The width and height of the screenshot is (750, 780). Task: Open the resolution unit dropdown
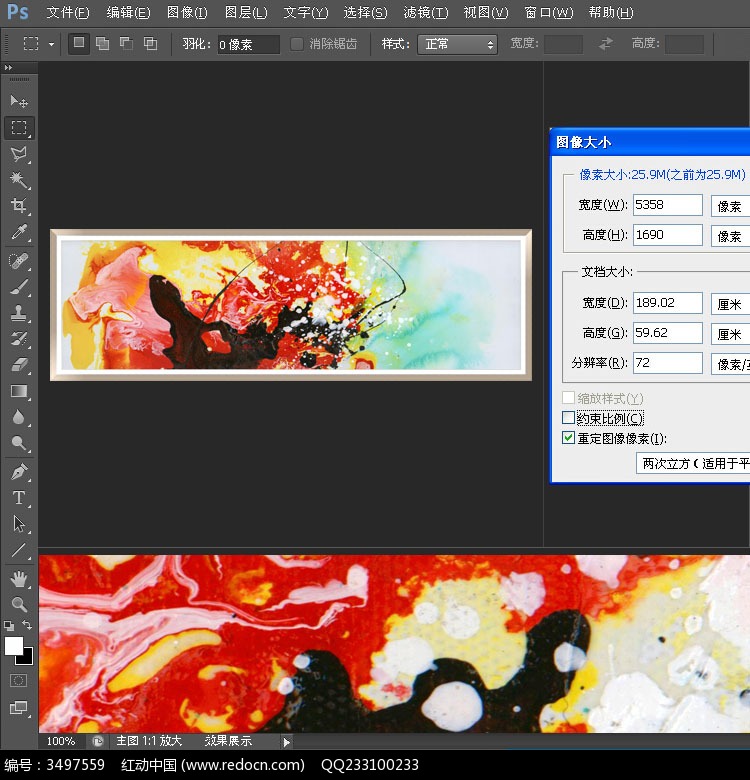click(730, 364)
